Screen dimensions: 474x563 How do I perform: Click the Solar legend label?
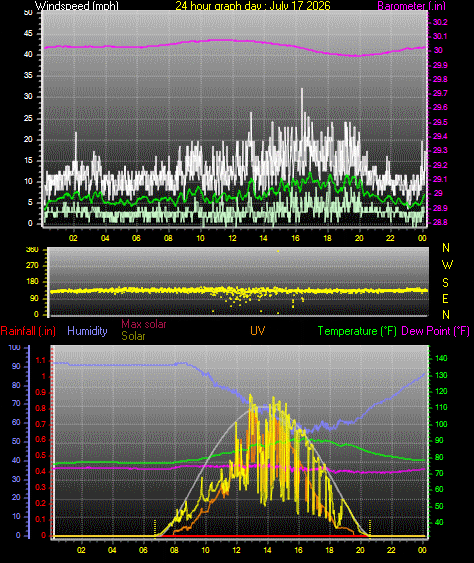pos(133,336)
